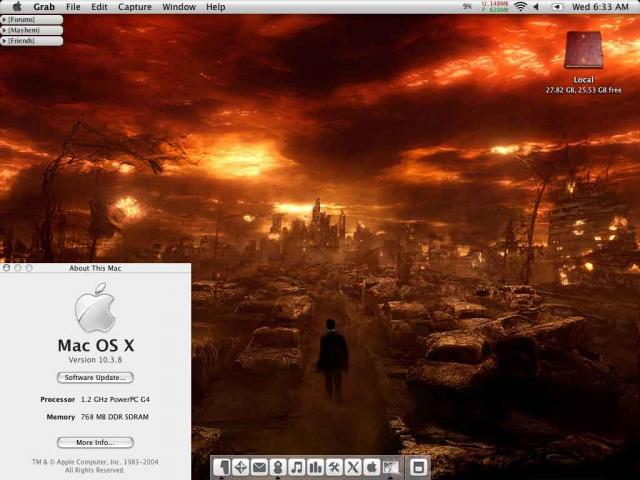Screen dimensions: 640x480
Task: Click Version 10.3.8 text in About window
Action: point(95,360)
